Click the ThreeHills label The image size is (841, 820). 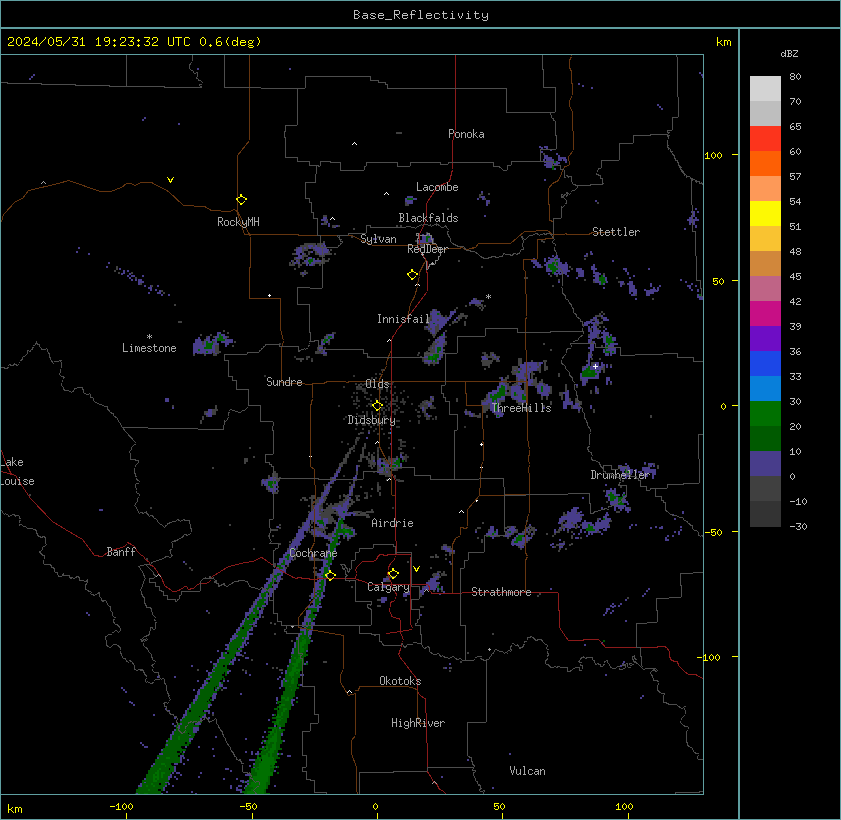pos(521,408)
